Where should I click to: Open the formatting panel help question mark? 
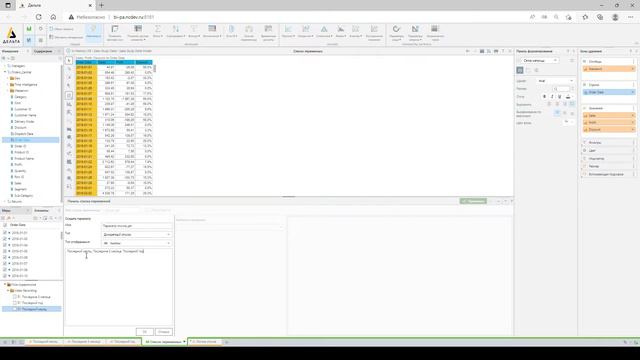coord(568,51)
